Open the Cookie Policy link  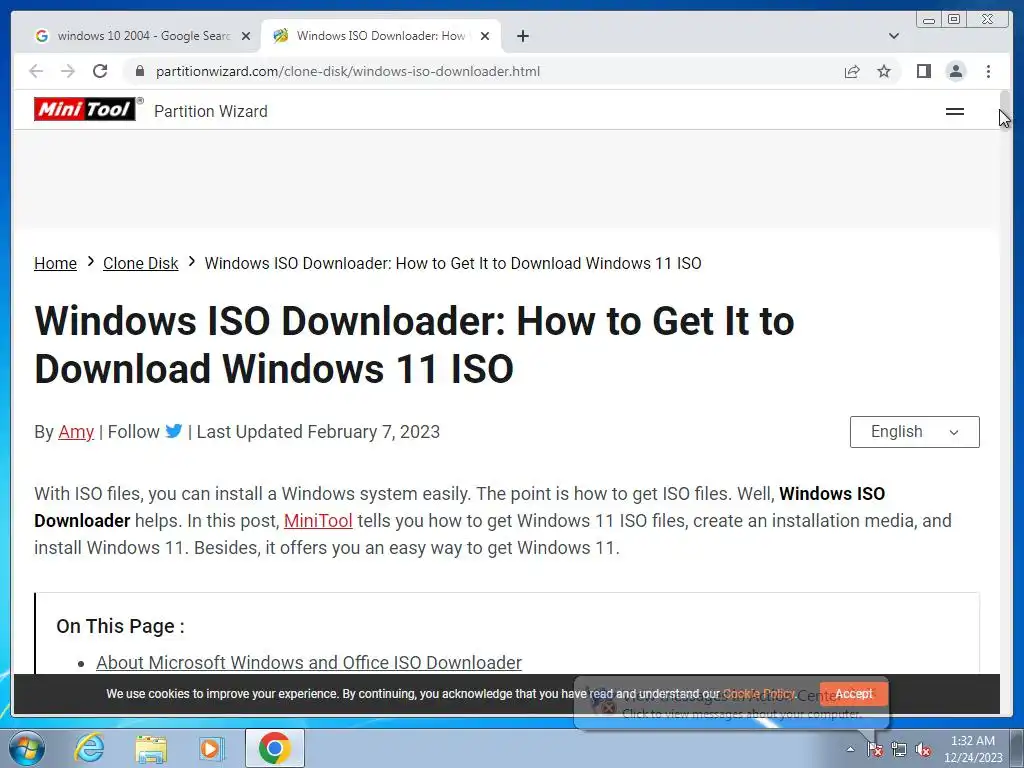(x=758, y=694)
